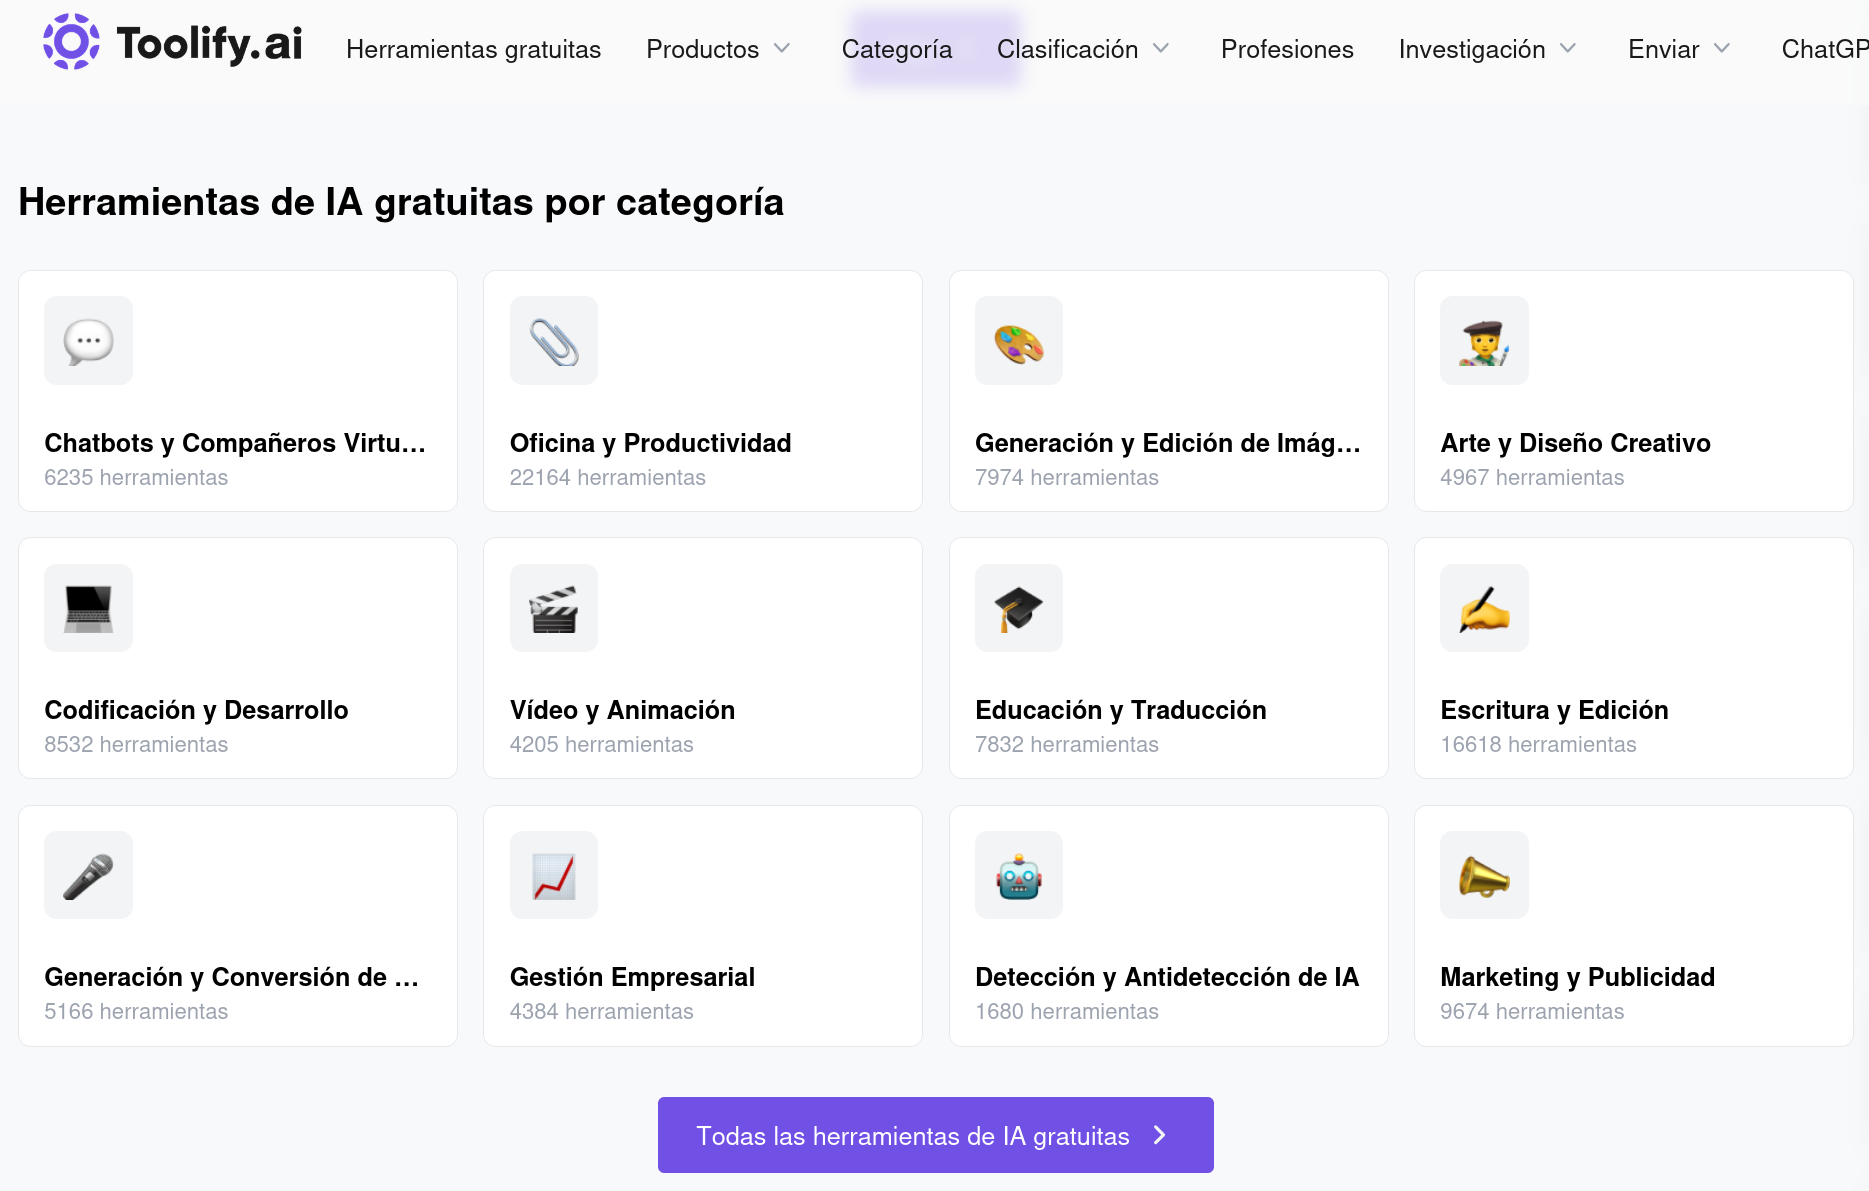Click the Toolify.ai brand name link
The width and height of the screenshot is (1869, 1191).
tap(209, 43)
